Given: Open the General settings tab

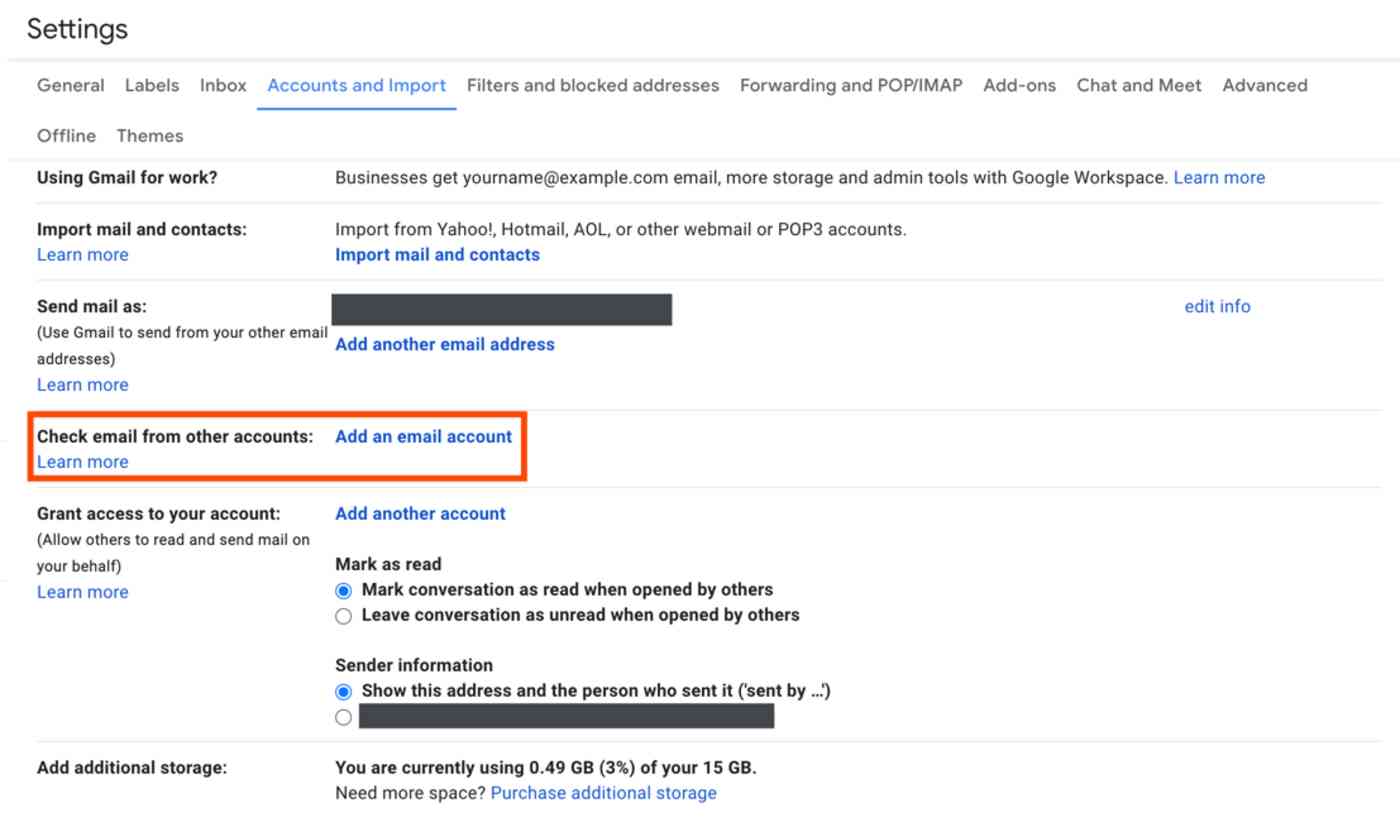Looking at the screenshot, I should [x=70, y=85].
